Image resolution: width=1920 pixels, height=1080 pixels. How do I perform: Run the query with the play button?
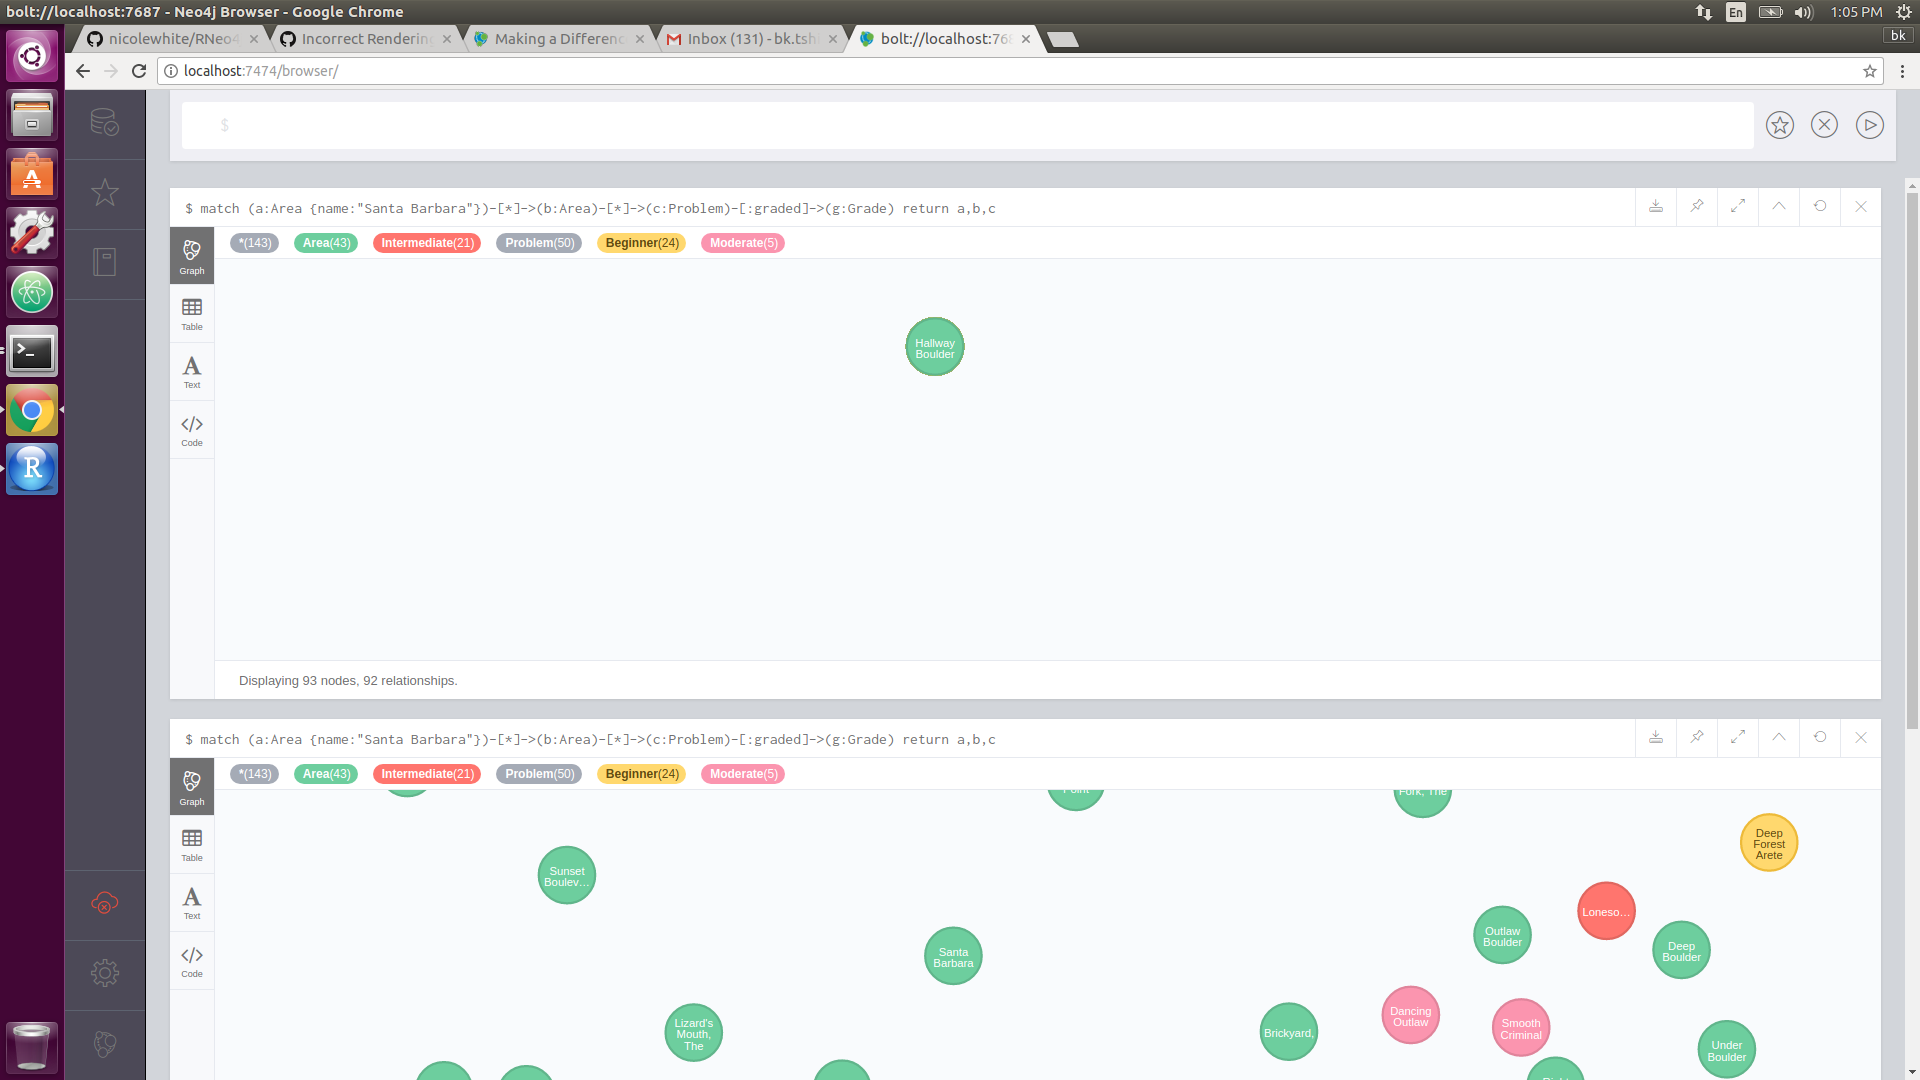click(1869, 124)
